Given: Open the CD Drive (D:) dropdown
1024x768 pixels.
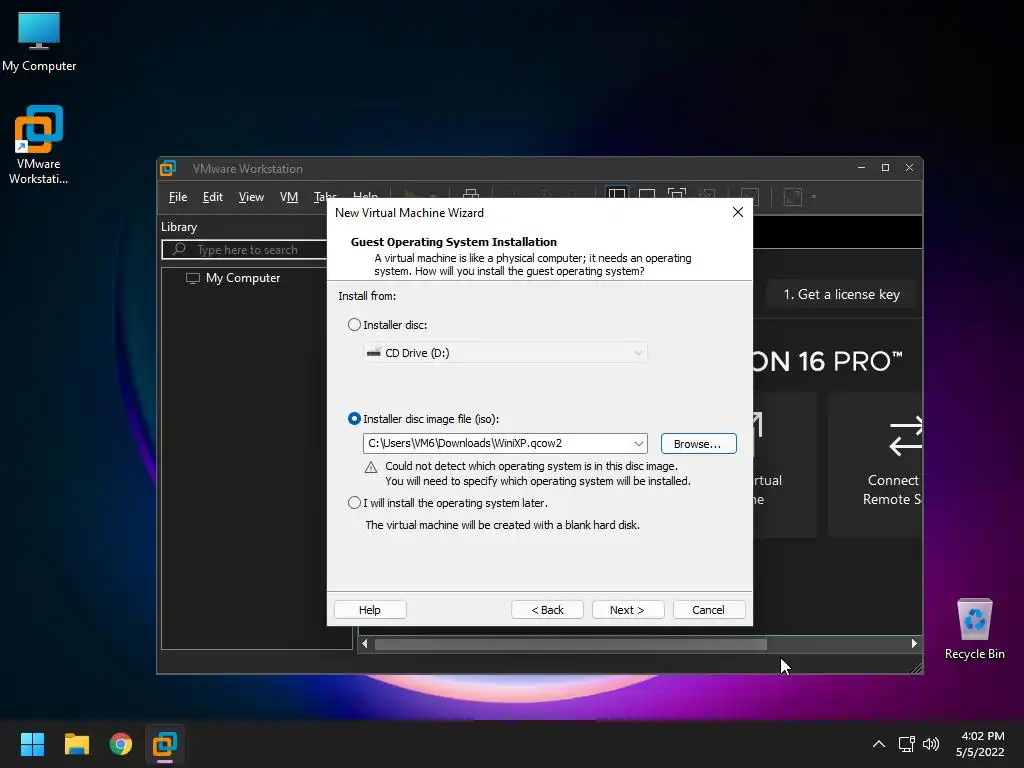Looking at the screenshot, I should pyautogui.click(x=505, y=353).
